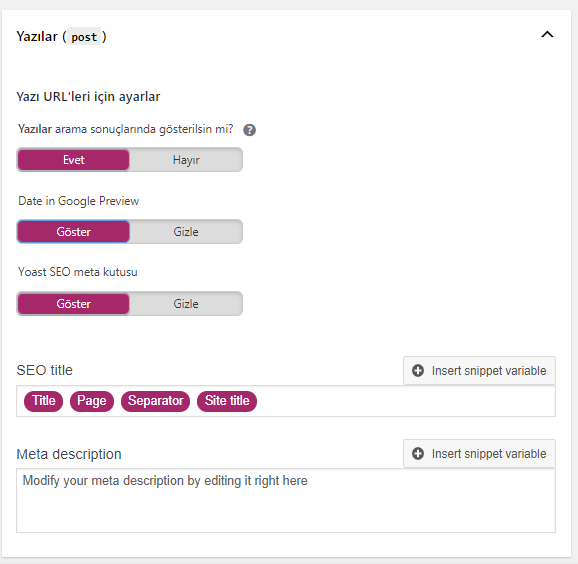The height and width of the screenshot is (564, 578).
Task: Click the Title snippet variable tag
Action: coord(43,401)
